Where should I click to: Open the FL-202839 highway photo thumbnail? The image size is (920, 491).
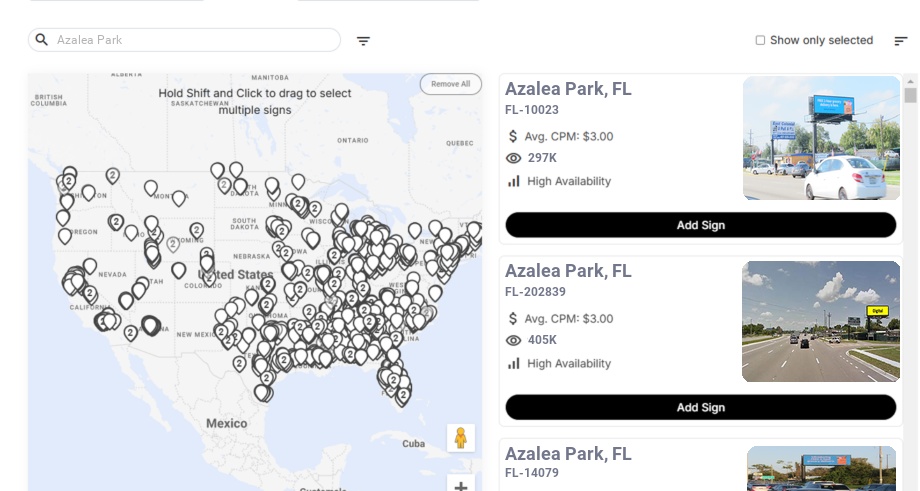coord(820,321)
